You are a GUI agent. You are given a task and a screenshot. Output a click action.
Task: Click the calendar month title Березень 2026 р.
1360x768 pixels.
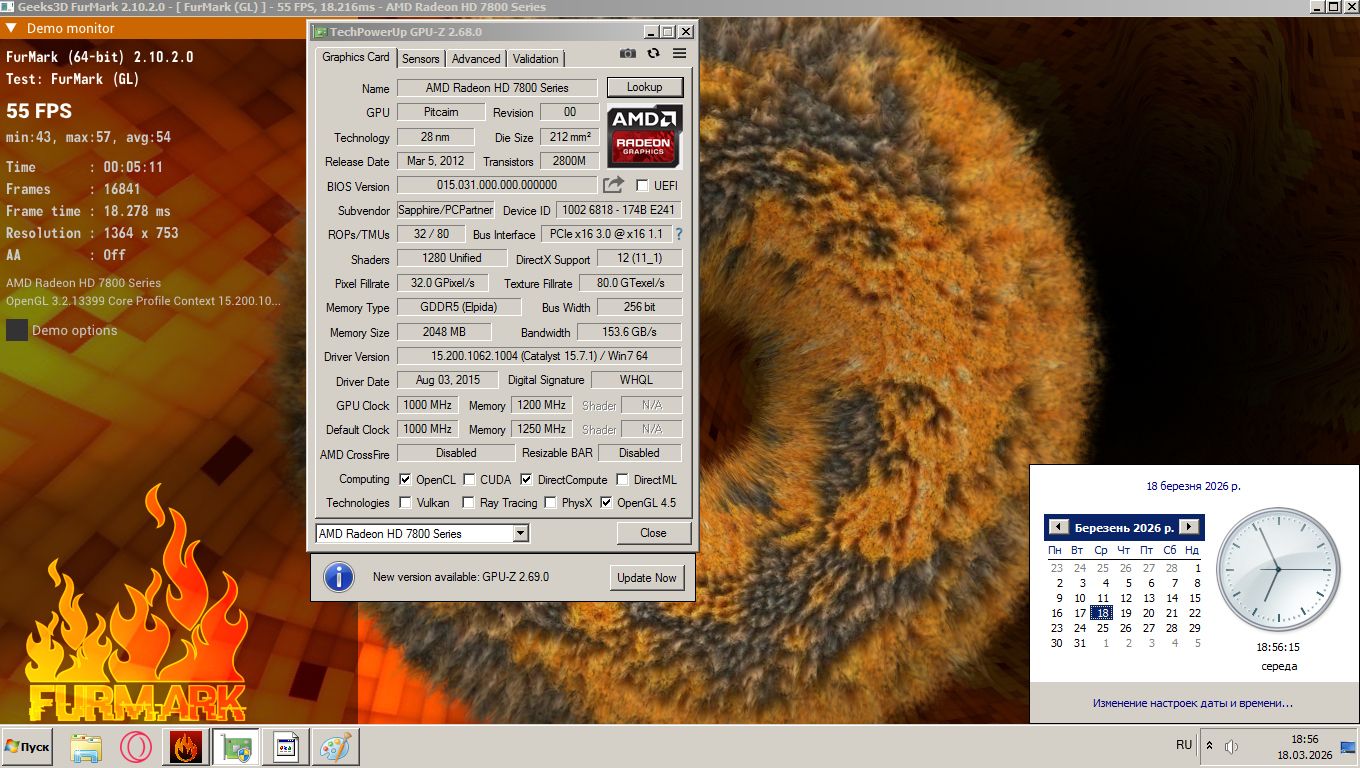(x=1124, y=527)
